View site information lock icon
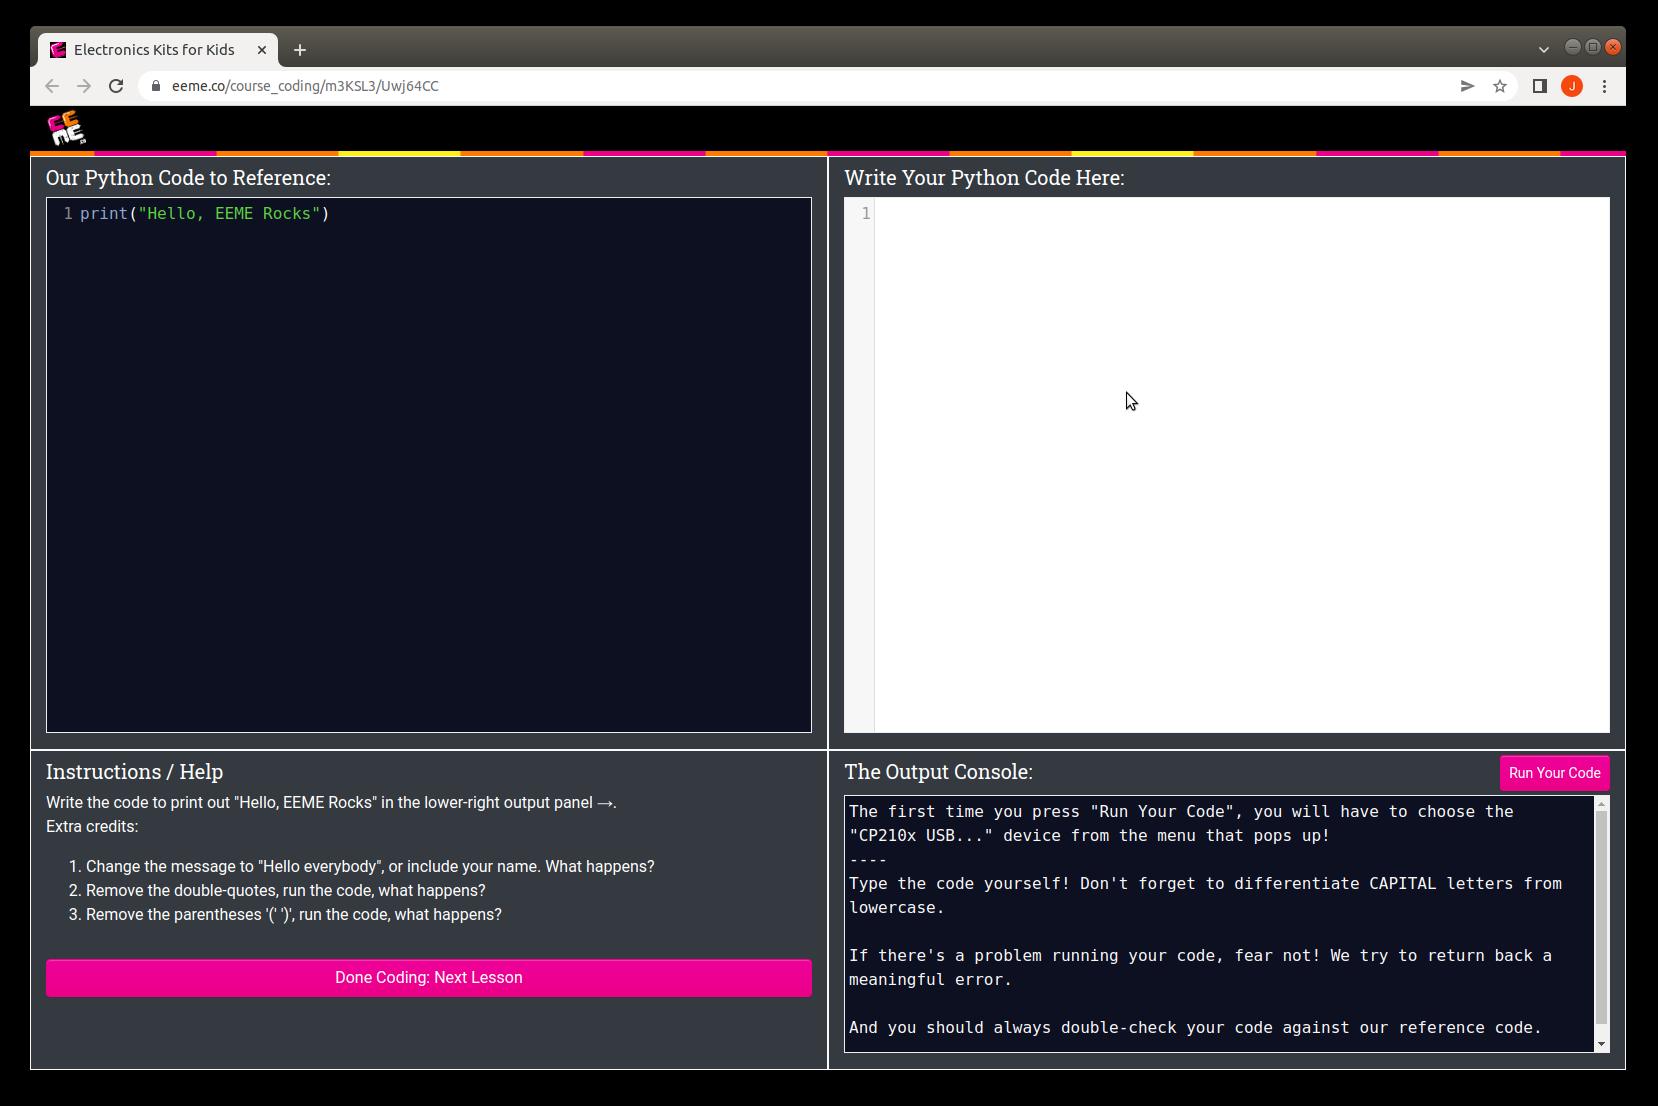Viewport: 1658px width, 1106px height. click(x=155, y=86)
